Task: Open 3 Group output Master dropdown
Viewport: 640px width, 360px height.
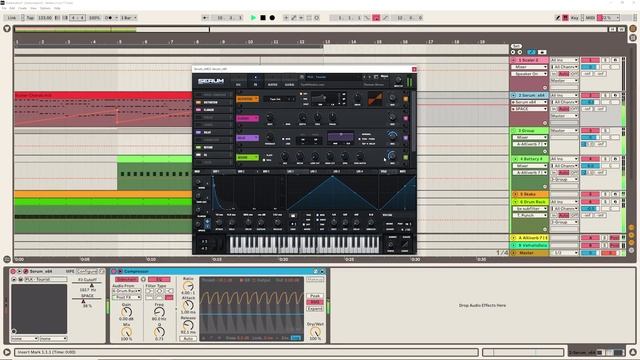Action: click(564, 131)
